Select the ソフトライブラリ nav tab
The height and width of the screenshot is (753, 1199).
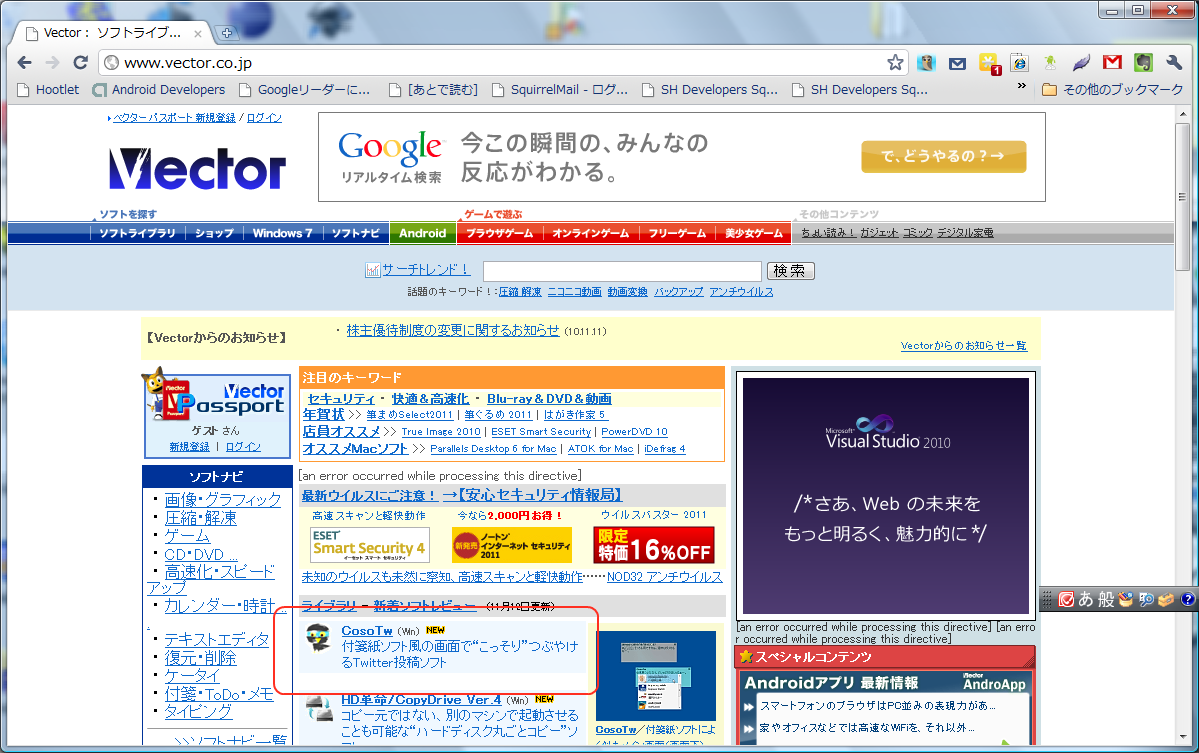point(138,233)
